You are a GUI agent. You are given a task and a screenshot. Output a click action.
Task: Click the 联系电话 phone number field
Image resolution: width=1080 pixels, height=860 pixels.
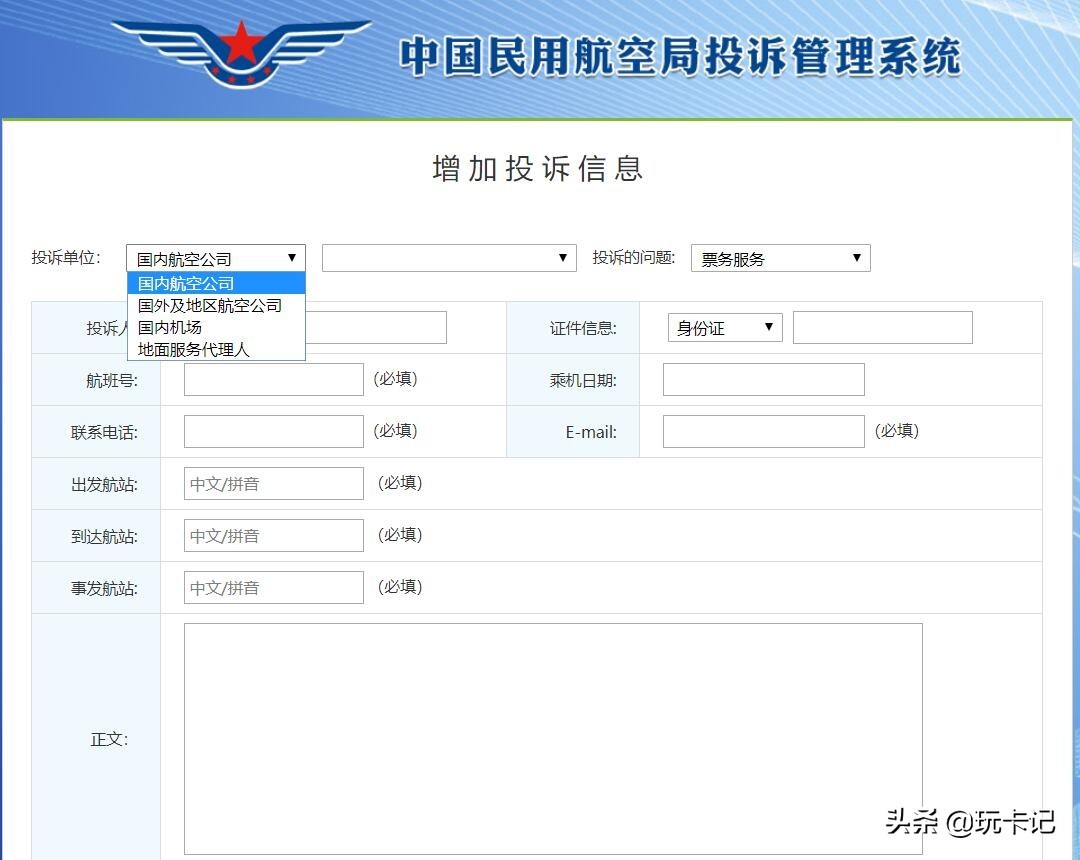point(273,431)
